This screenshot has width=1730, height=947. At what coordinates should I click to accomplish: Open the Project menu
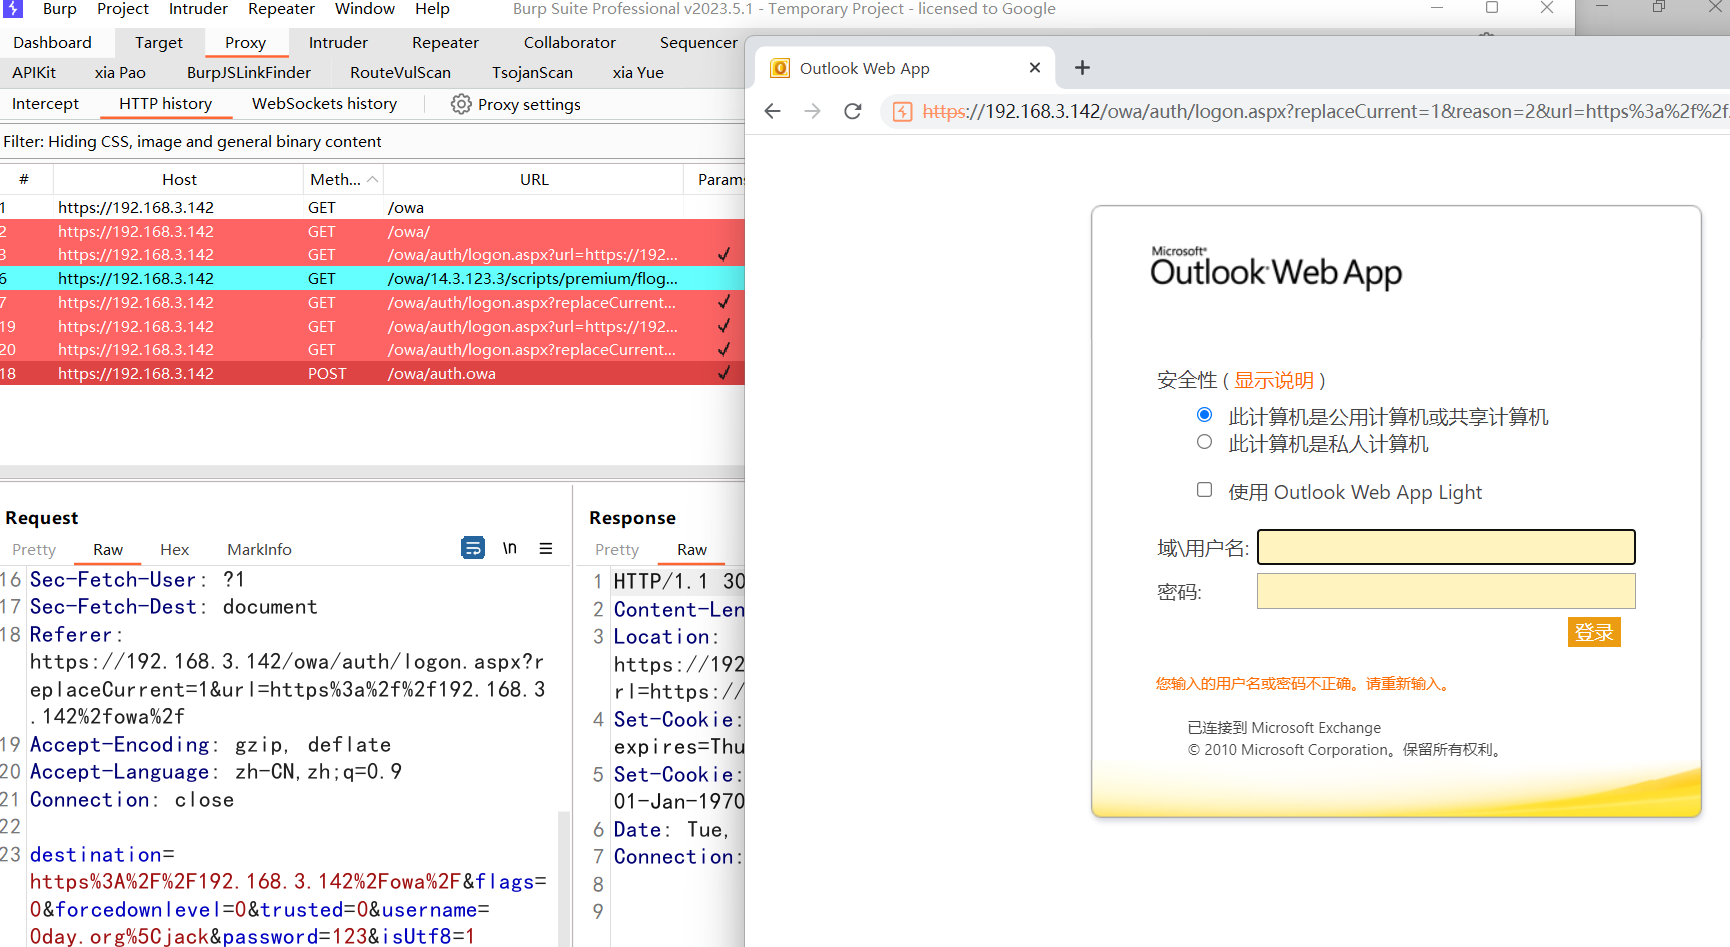pos(122,9)
